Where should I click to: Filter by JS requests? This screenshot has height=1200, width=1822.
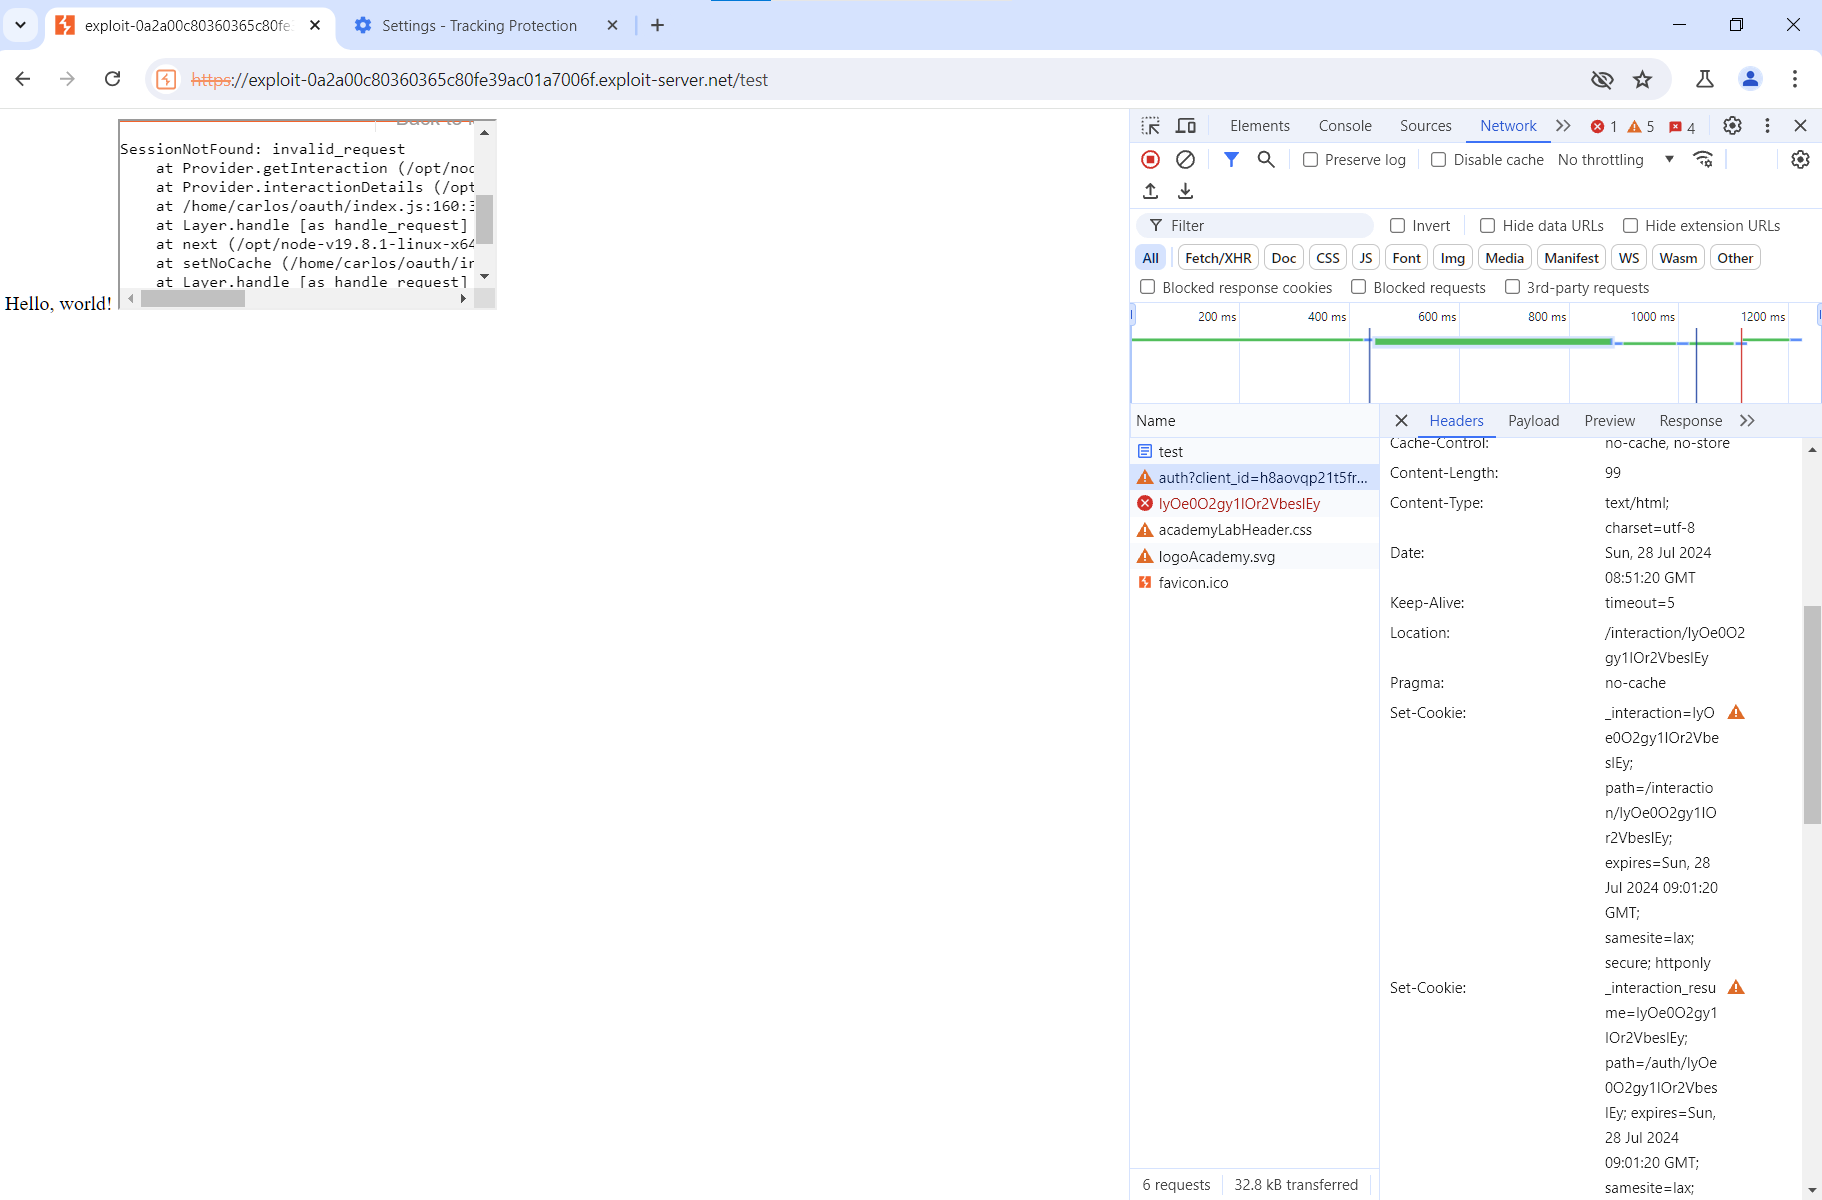[x=1366, y=258]
